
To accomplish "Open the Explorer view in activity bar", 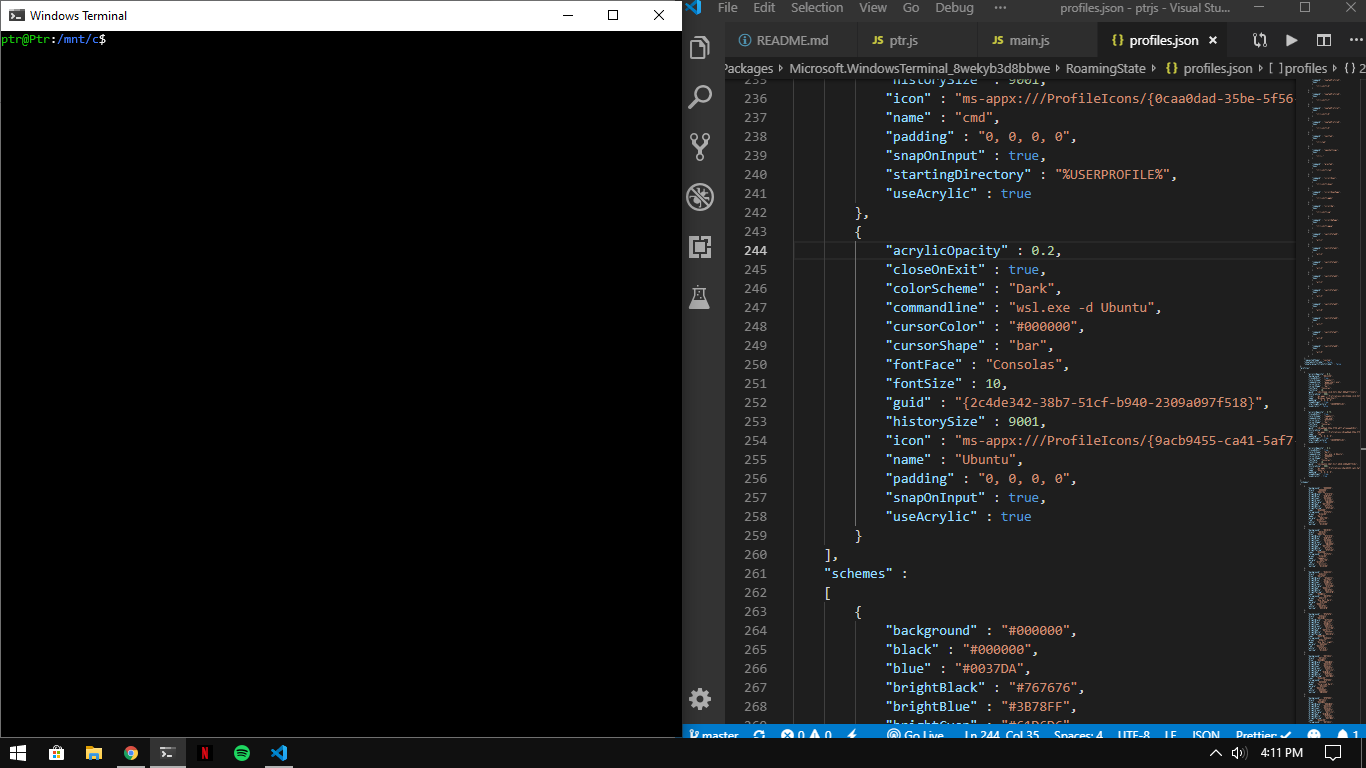I will pyautogui.click(x=700, y=47).
